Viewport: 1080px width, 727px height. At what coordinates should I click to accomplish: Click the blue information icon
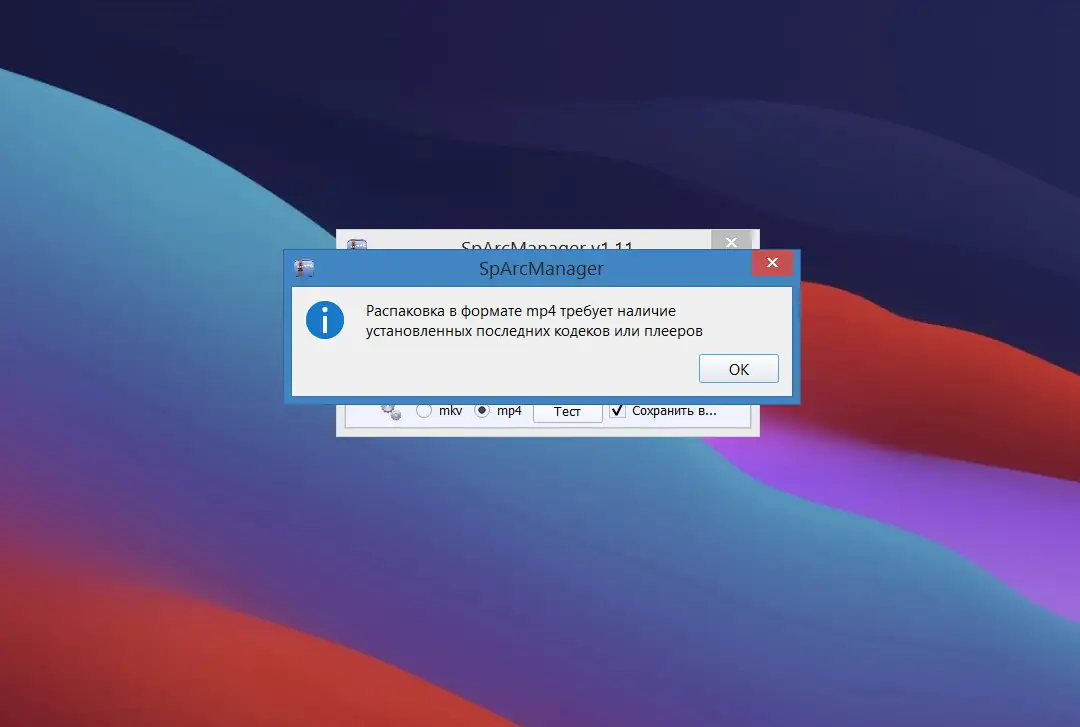point(325,320)
